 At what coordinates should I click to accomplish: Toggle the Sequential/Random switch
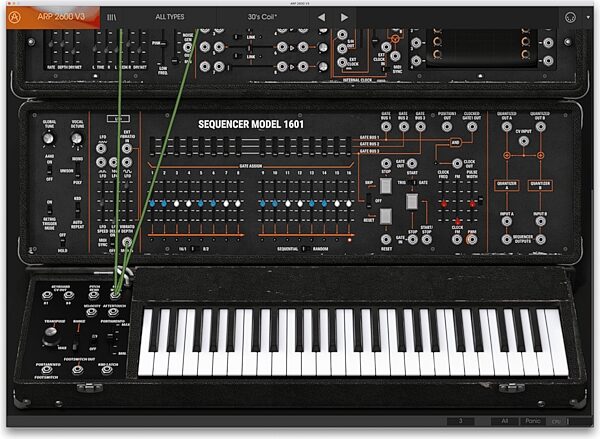point(305,249)
